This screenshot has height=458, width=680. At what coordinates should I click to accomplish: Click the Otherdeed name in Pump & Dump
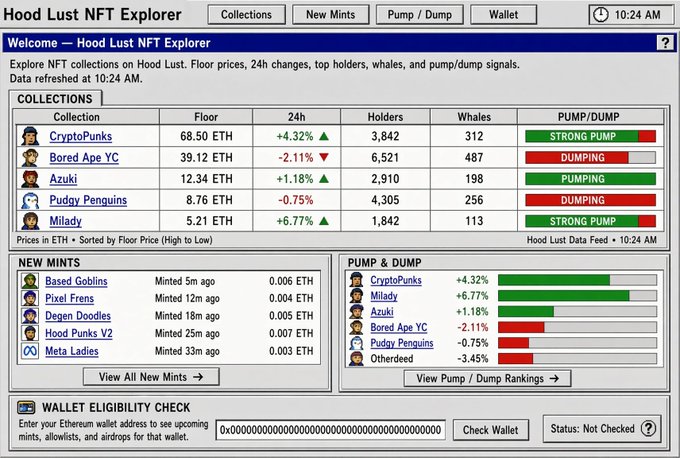pyautogui.click(x=392, y=359)
